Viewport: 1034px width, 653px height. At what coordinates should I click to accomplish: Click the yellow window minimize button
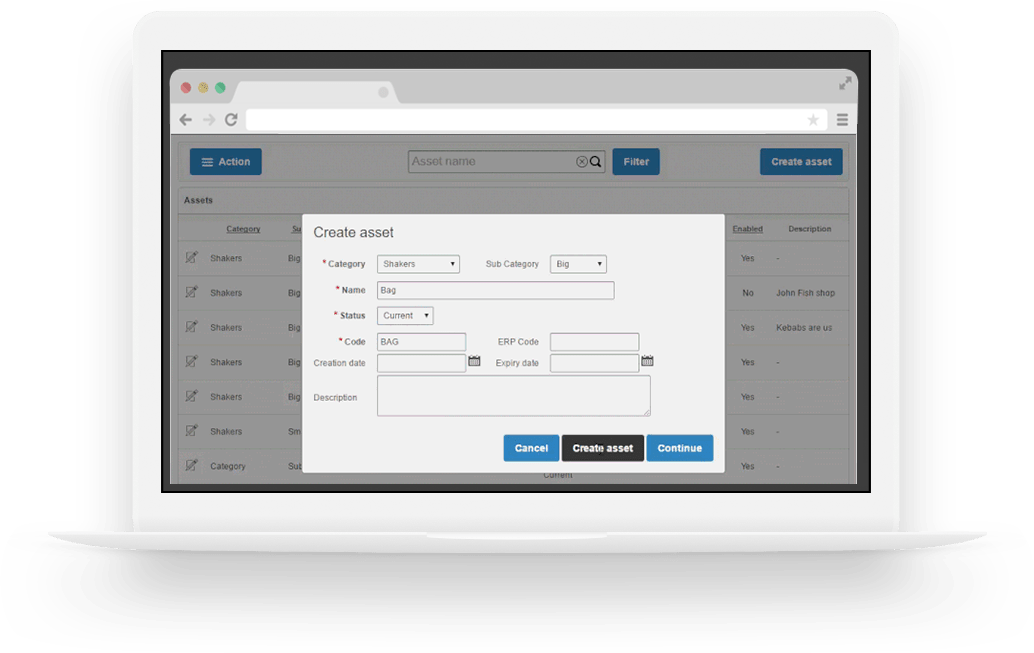click(203, 88)
